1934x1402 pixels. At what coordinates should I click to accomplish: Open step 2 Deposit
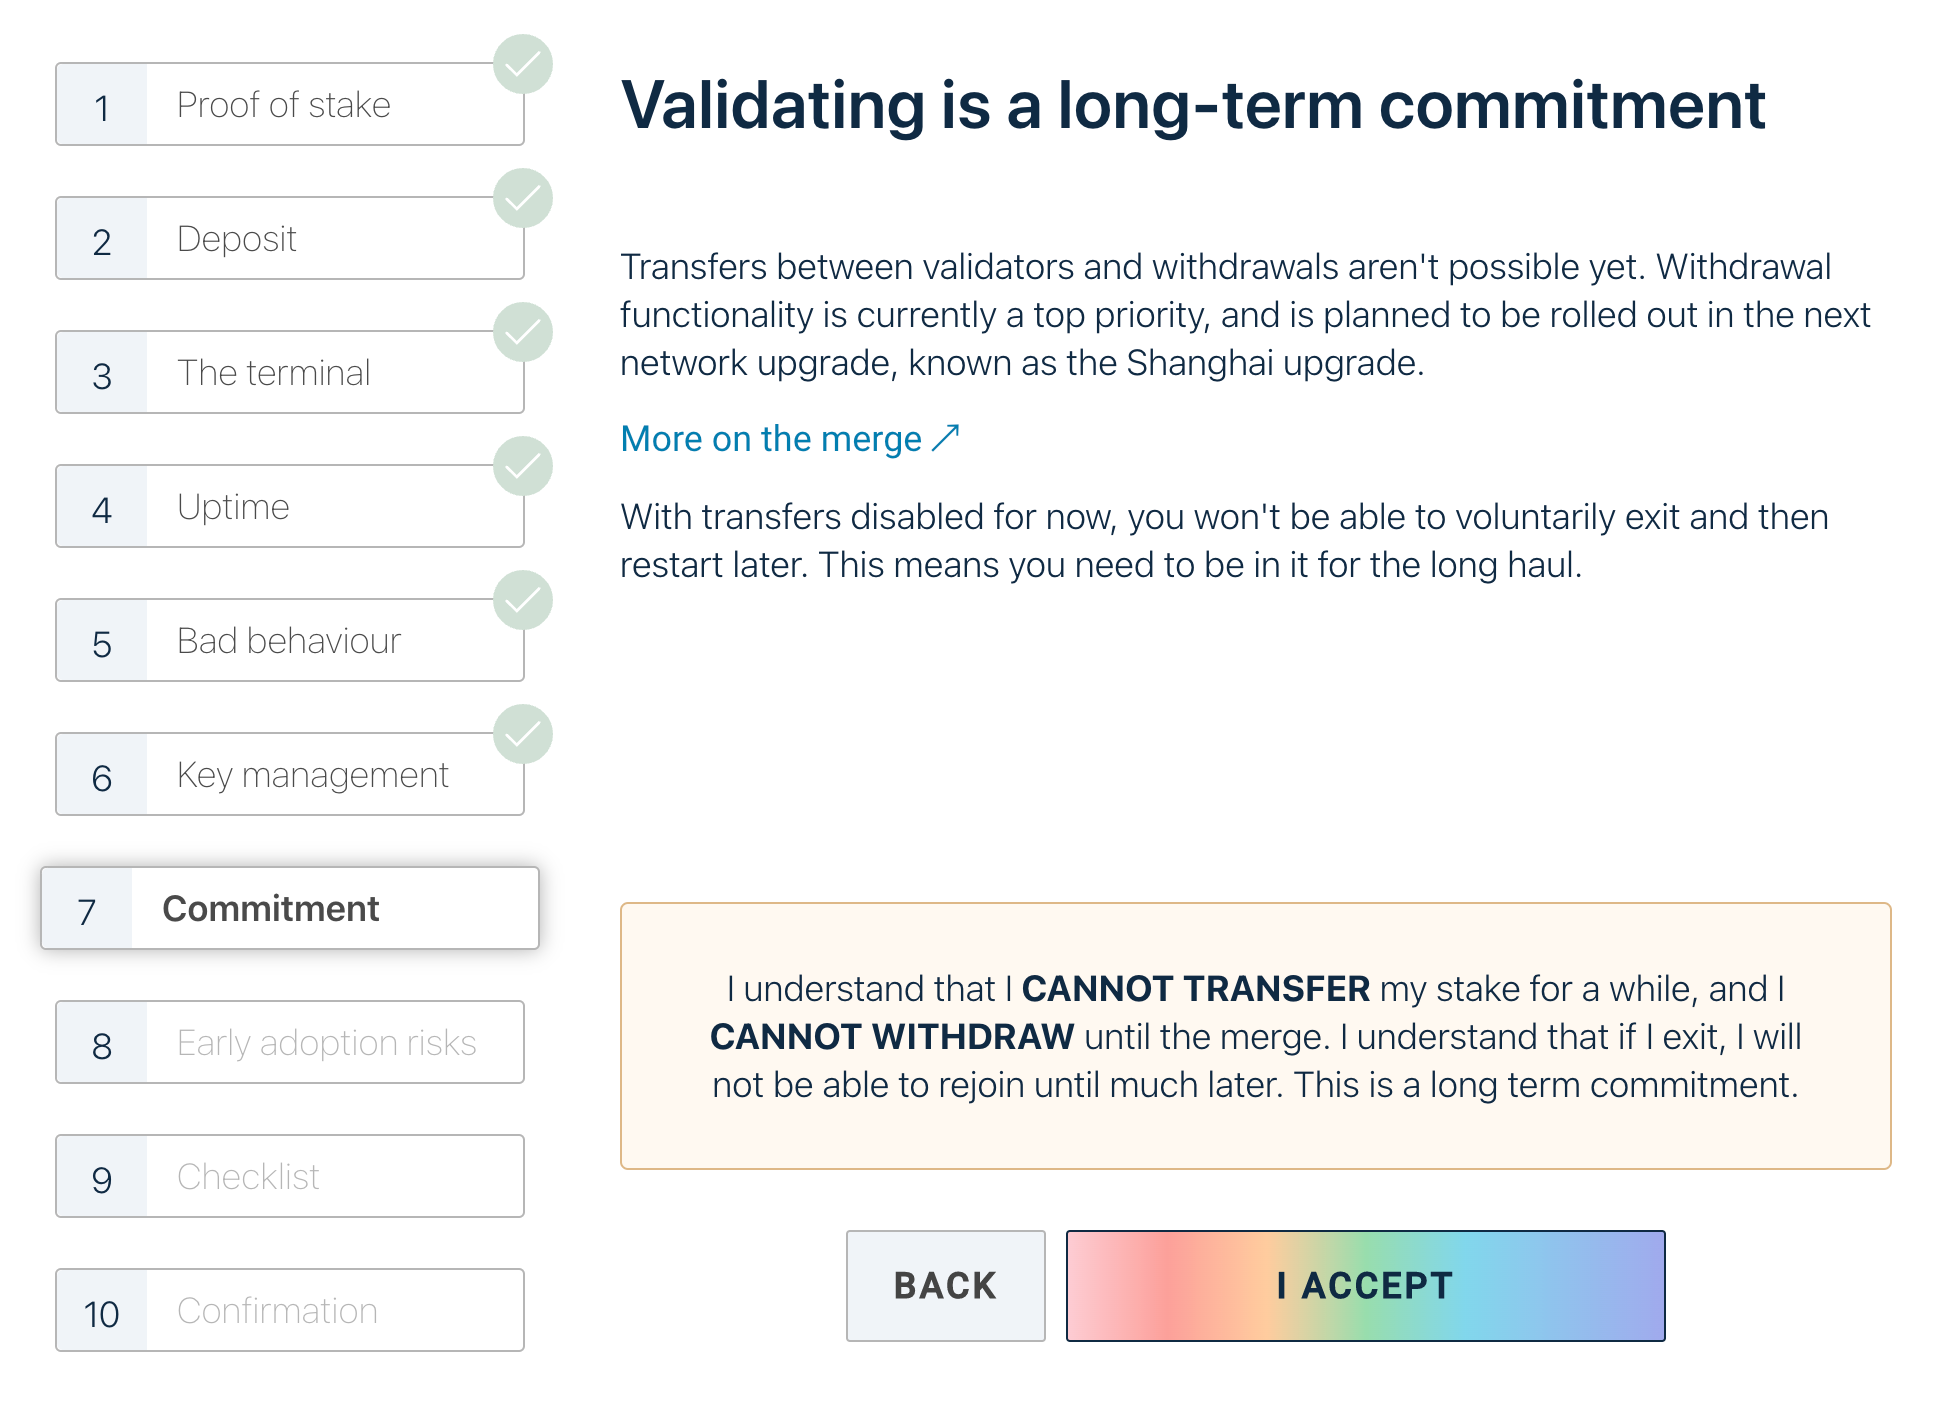pyautogui.click(x=289, y=239)
